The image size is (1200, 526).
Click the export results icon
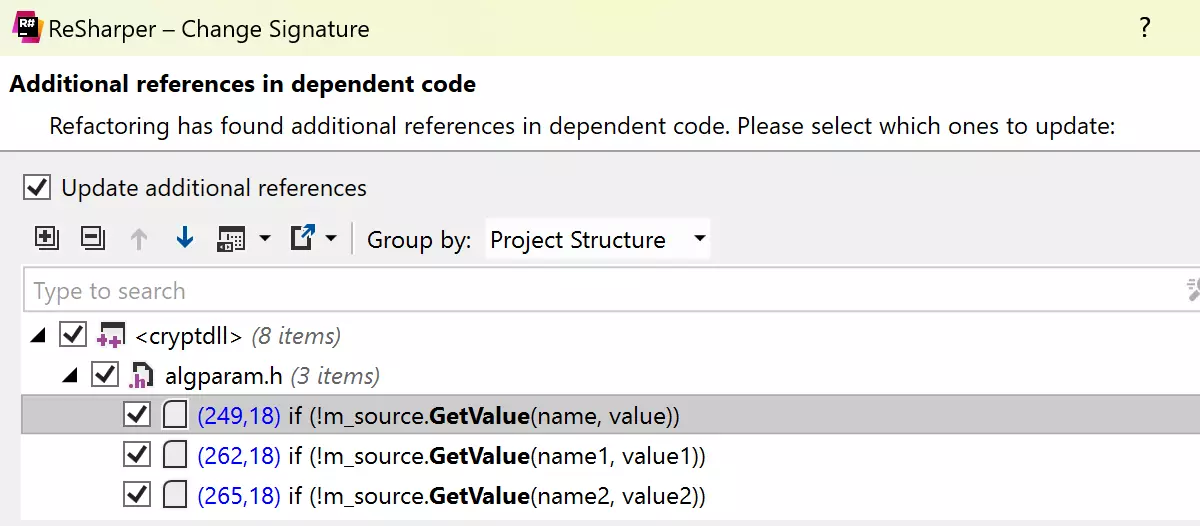pos(302,239)
